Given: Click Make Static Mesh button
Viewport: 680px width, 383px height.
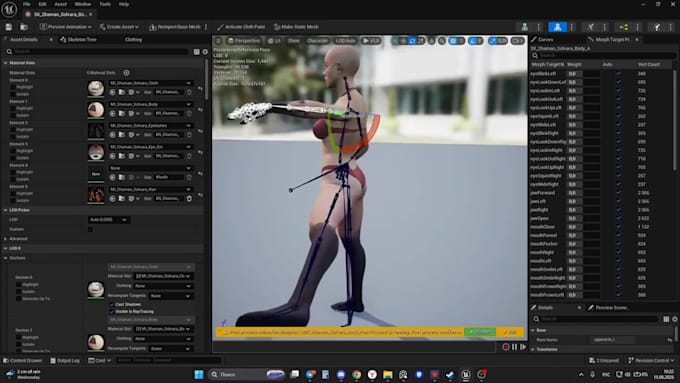Looking at the screenshot, I should 296,27.
